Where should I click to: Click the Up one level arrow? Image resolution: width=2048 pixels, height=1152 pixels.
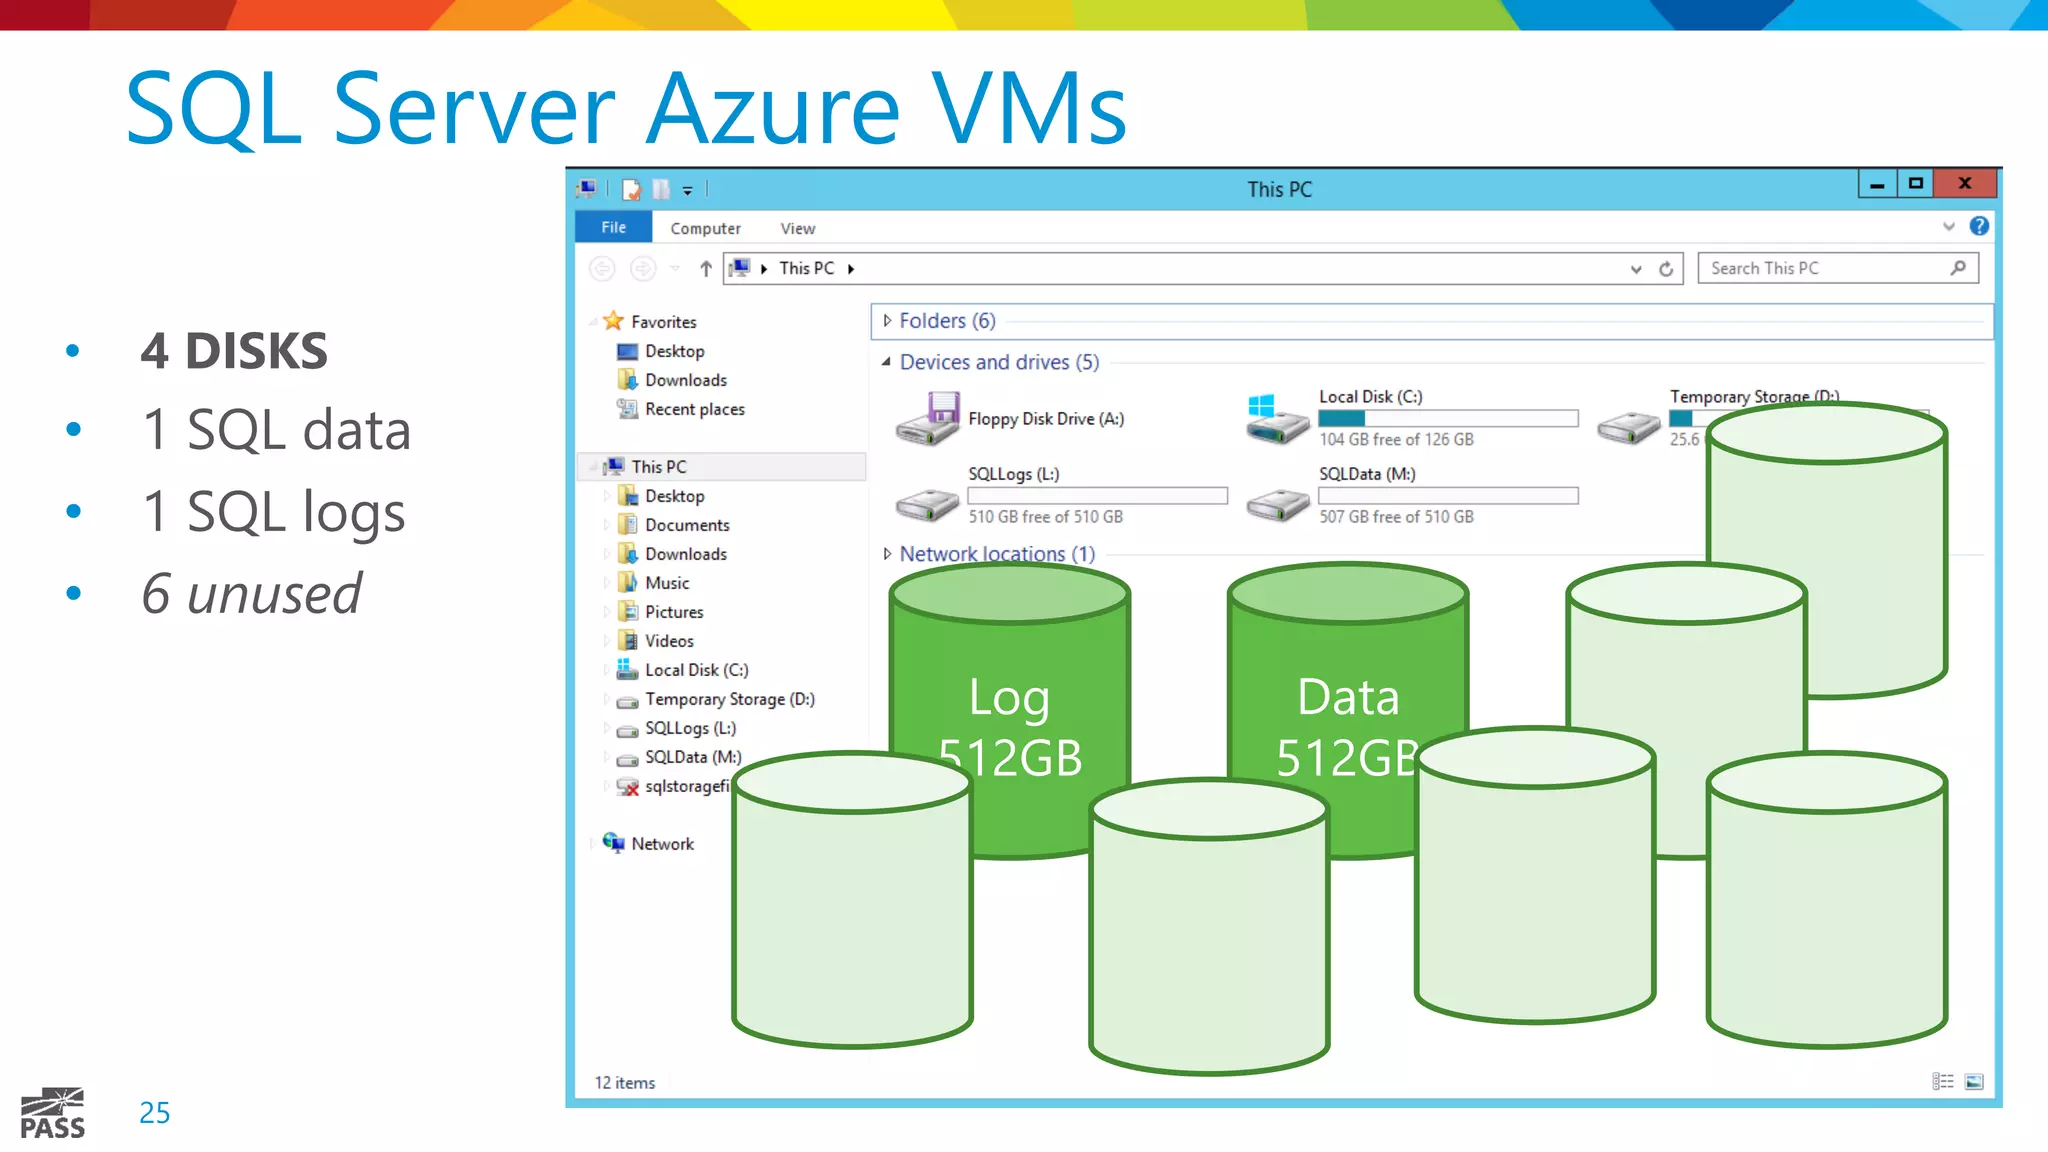point(706,268)
